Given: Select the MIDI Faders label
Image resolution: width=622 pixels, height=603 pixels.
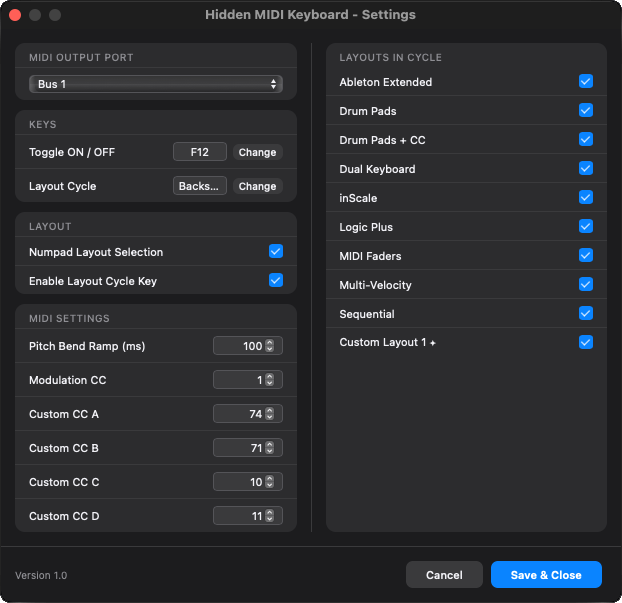Looking at the screenshot, I should [371, 256].
